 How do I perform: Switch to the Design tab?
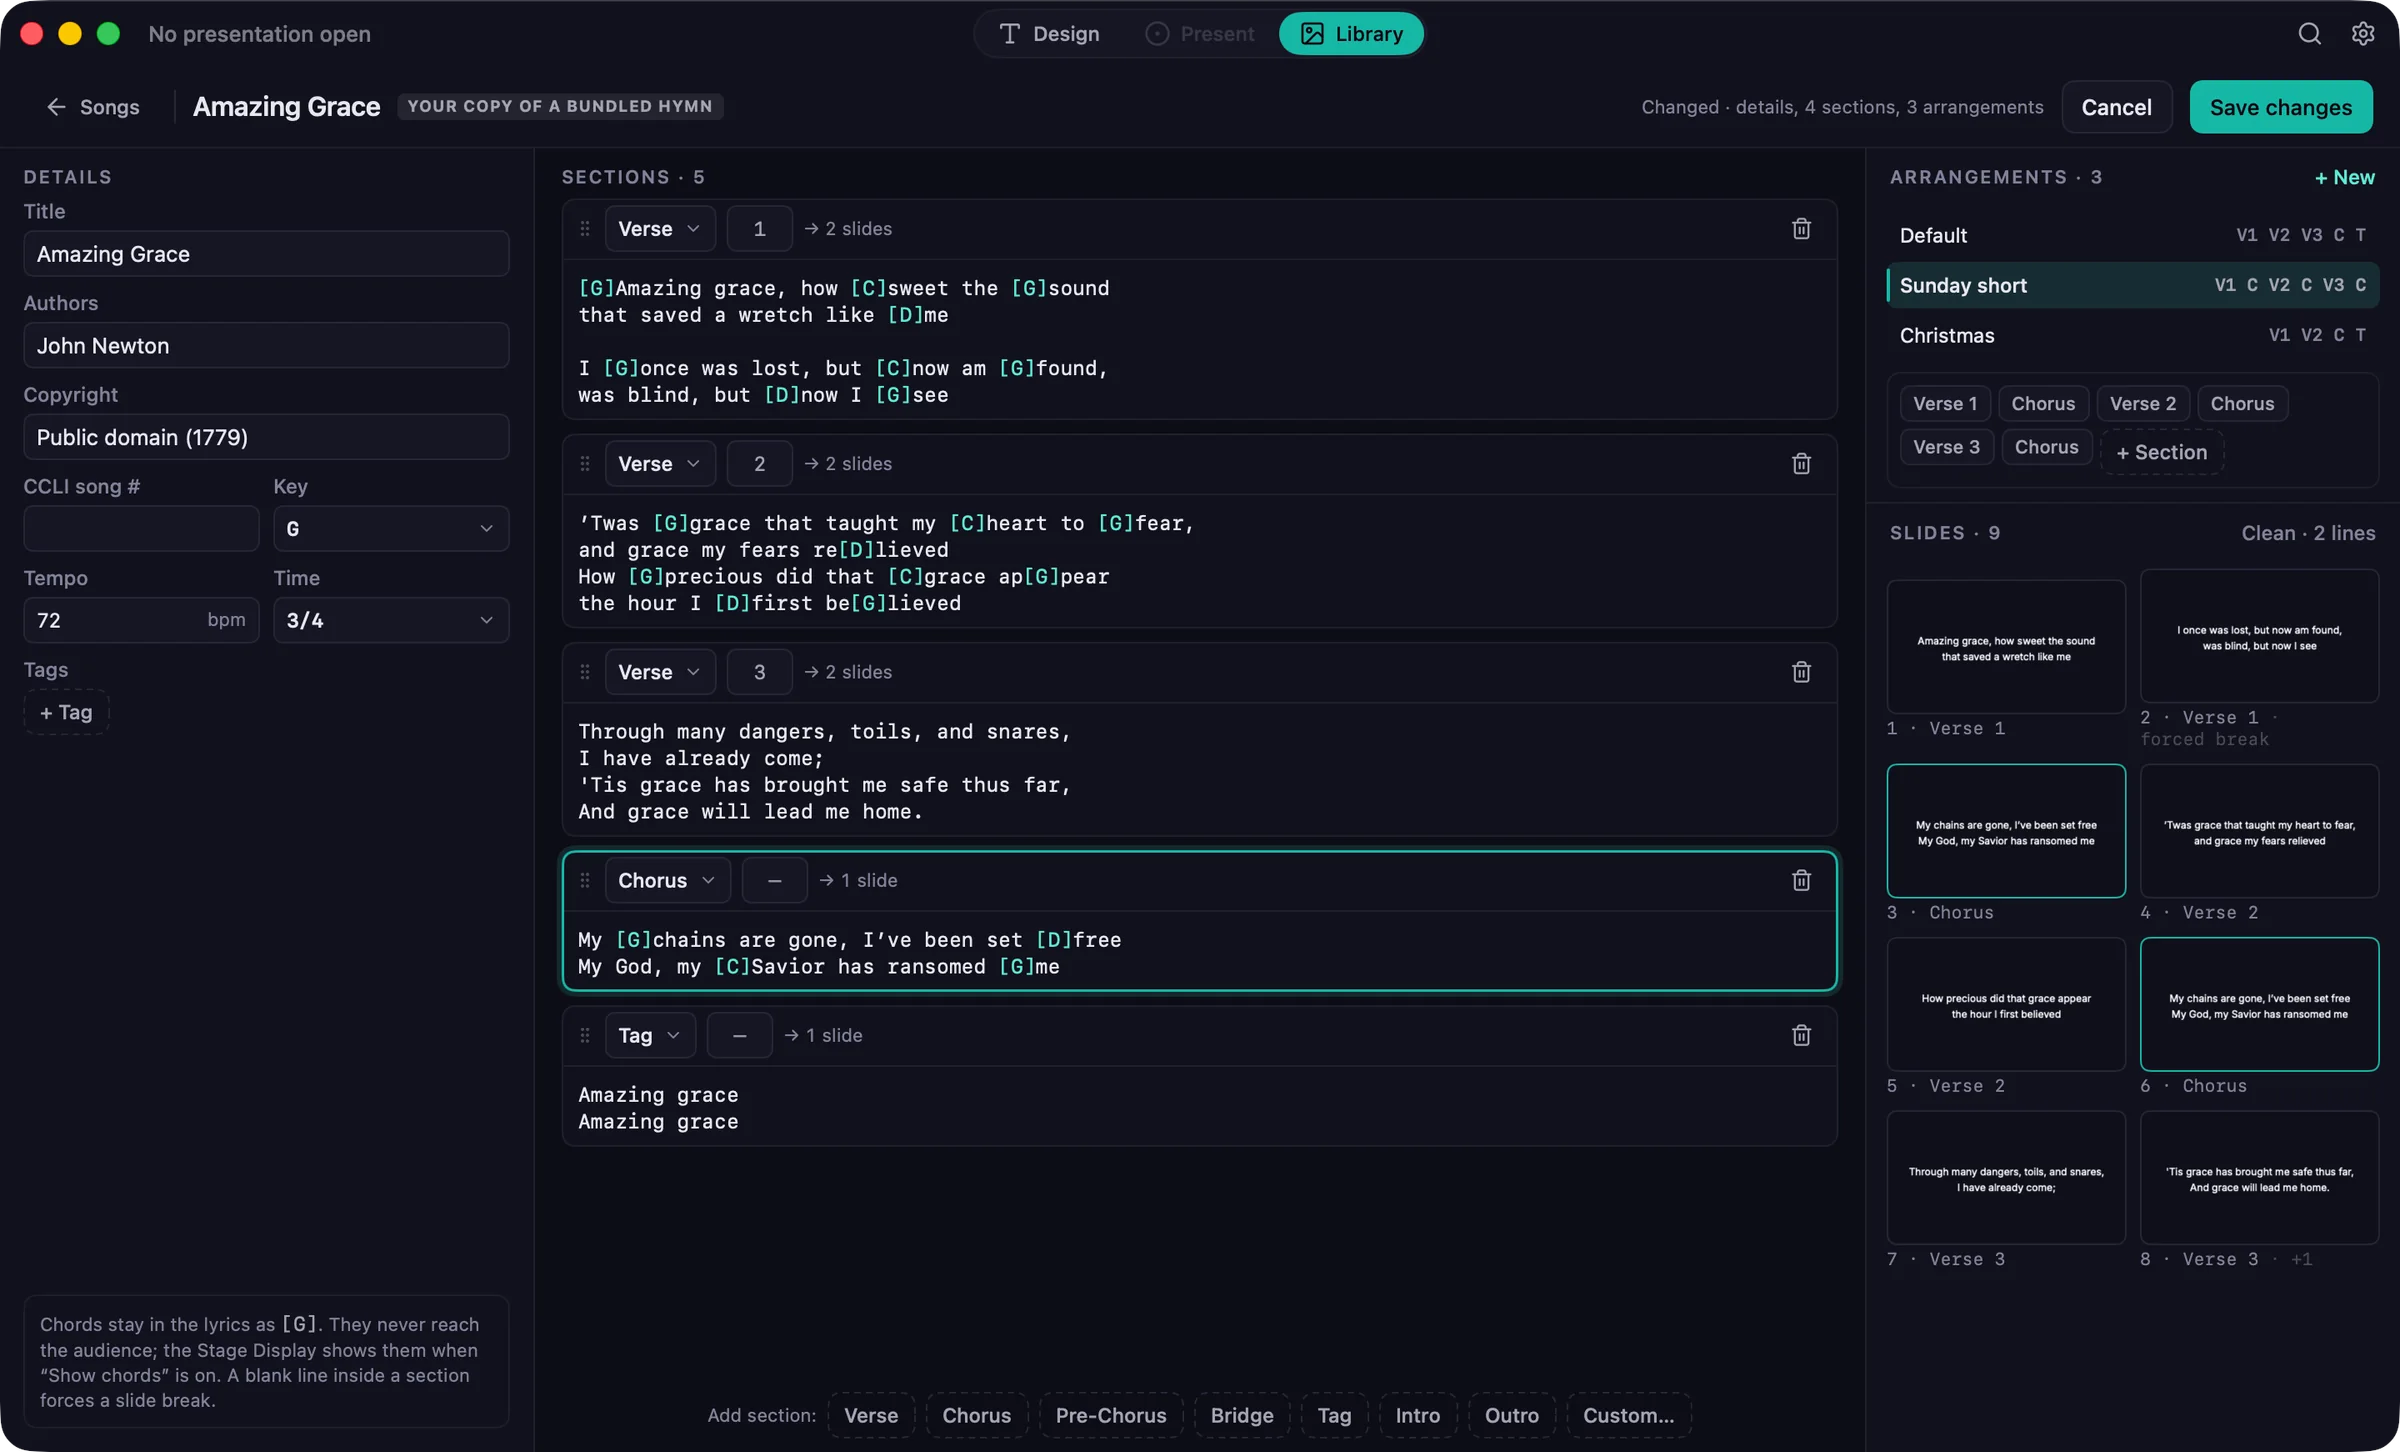(x=1050, y=34)
